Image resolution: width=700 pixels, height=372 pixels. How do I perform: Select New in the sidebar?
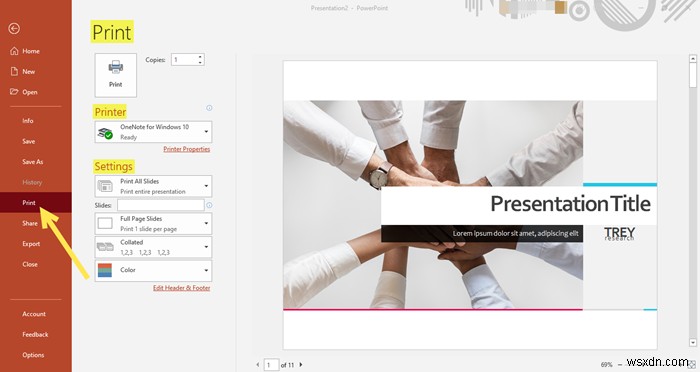[29, 71]
